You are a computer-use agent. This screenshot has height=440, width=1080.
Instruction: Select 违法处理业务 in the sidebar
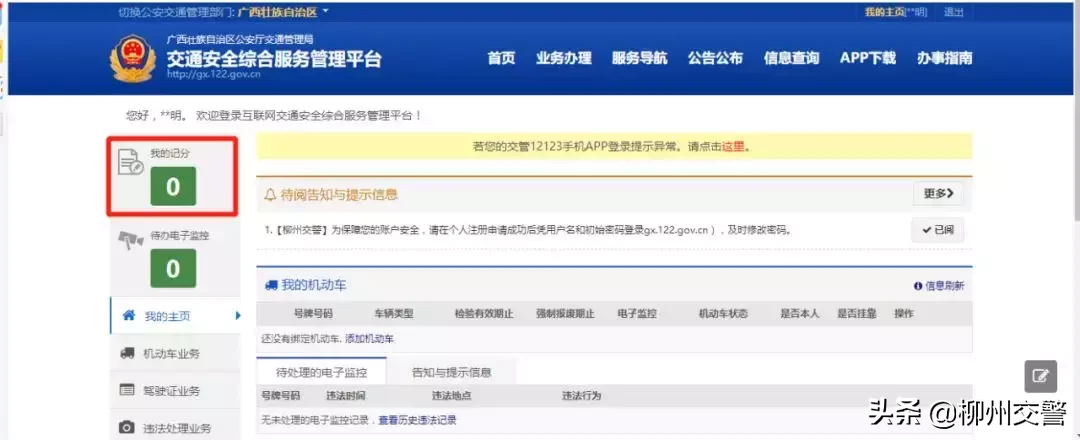[x=175, y=428]
